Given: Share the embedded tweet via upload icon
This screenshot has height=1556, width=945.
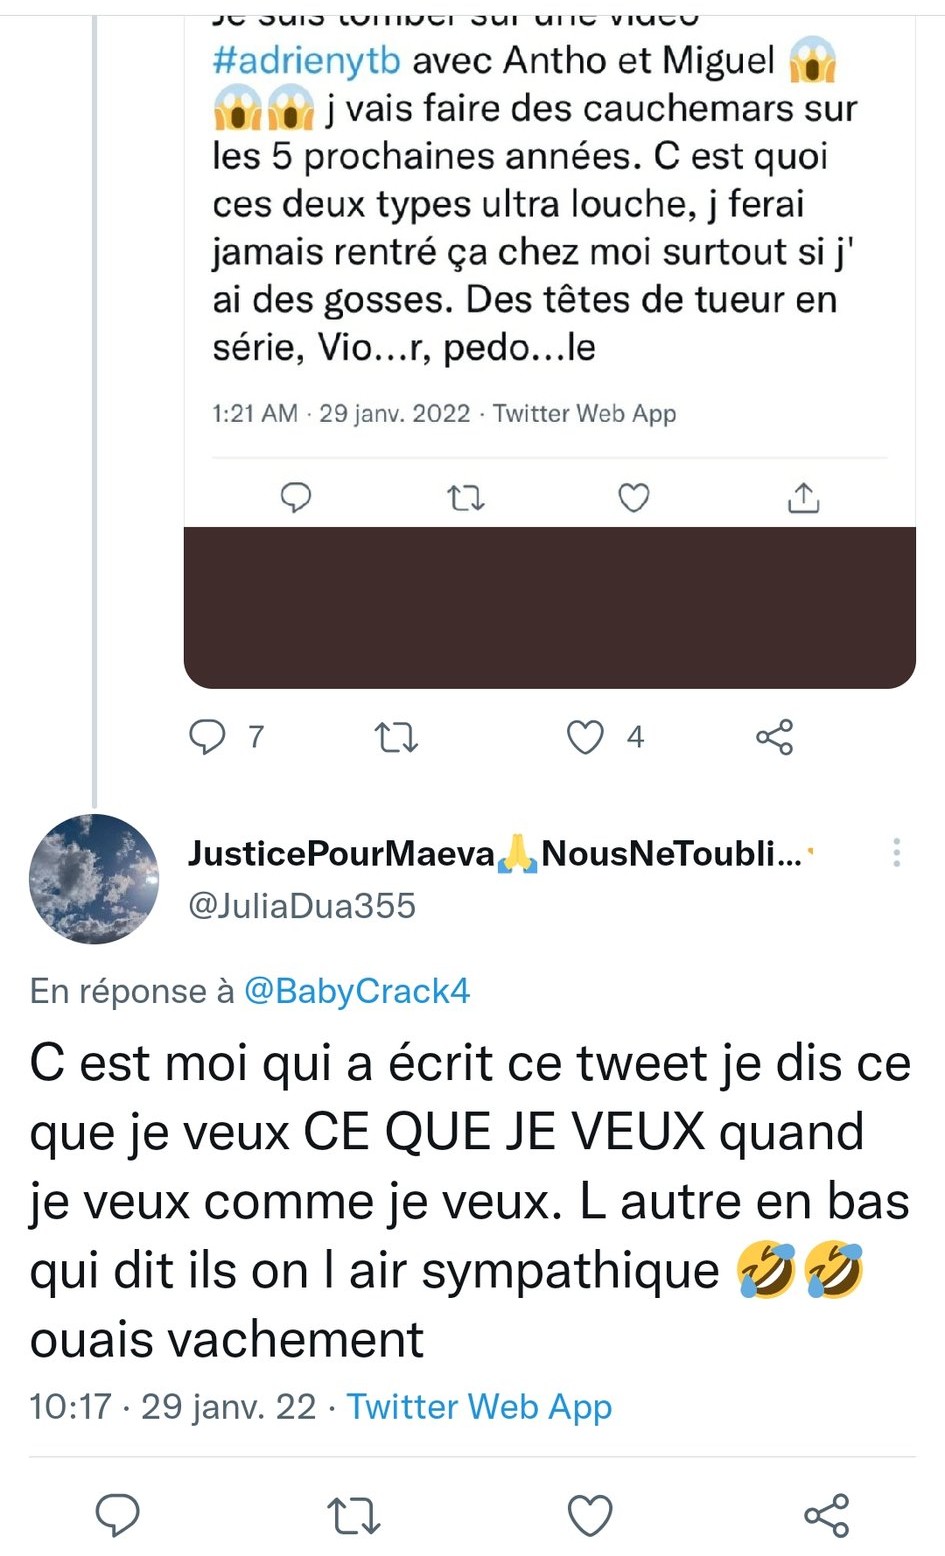Looking at the screenshot, I should tap(803, 497).
